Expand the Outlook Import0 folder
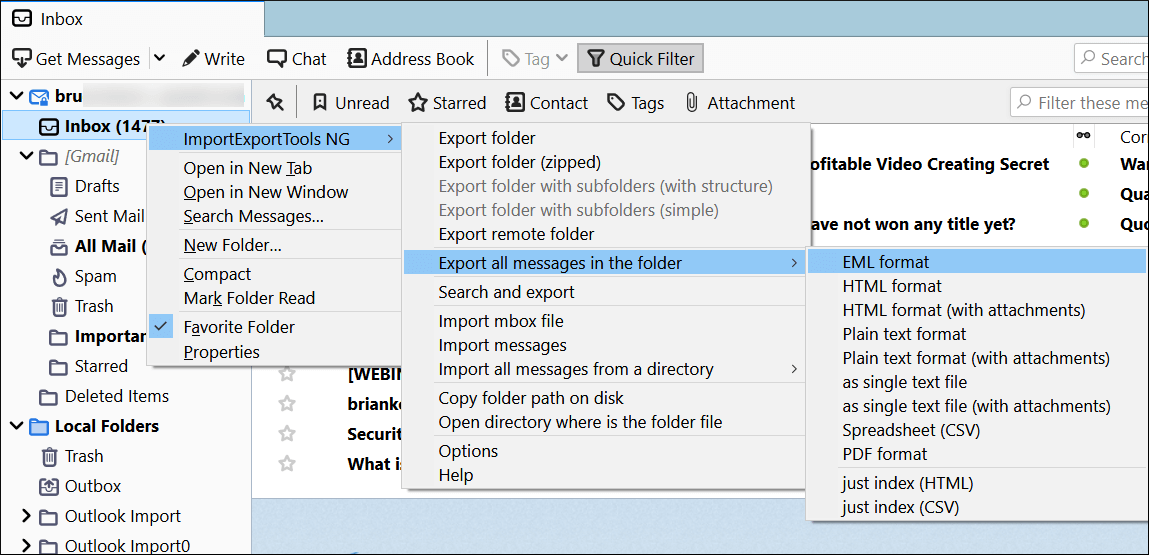 27,546
